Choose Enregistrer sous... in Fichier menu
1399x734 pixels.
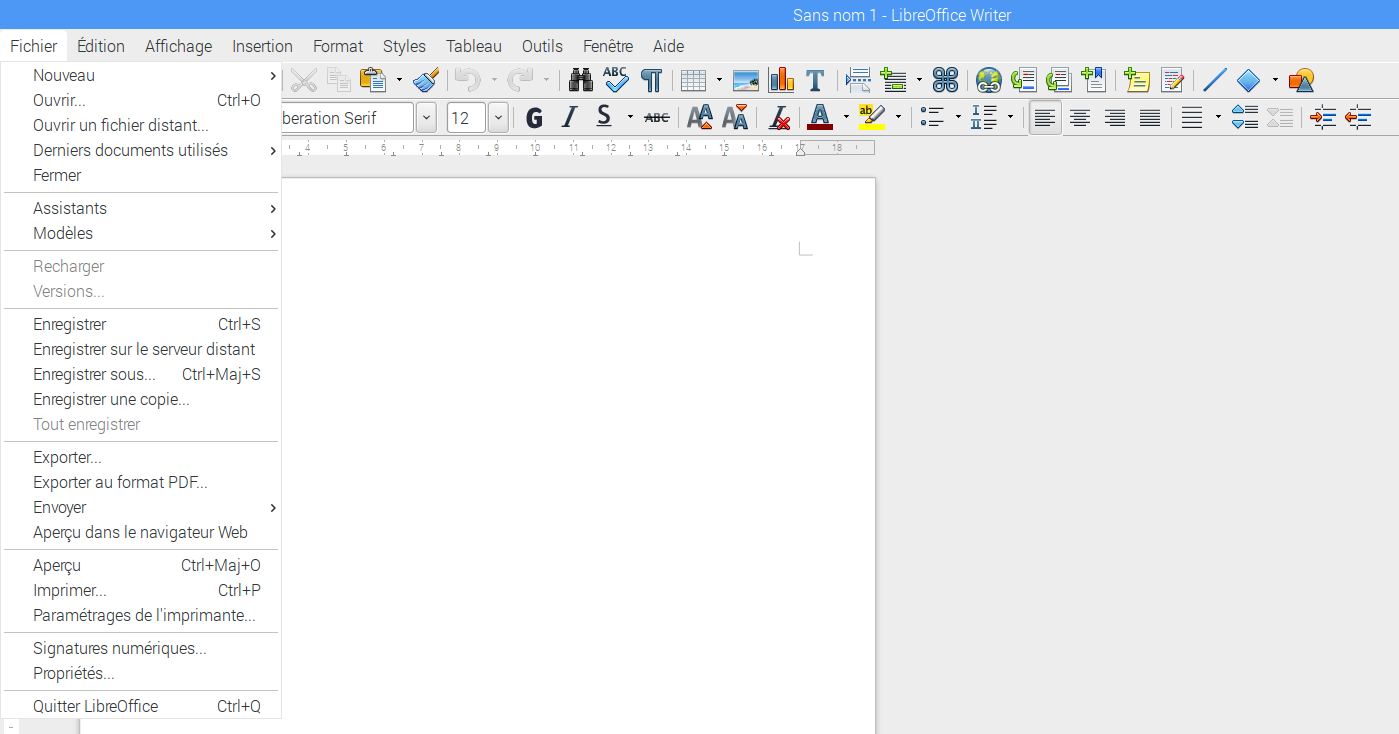(141, 374)
